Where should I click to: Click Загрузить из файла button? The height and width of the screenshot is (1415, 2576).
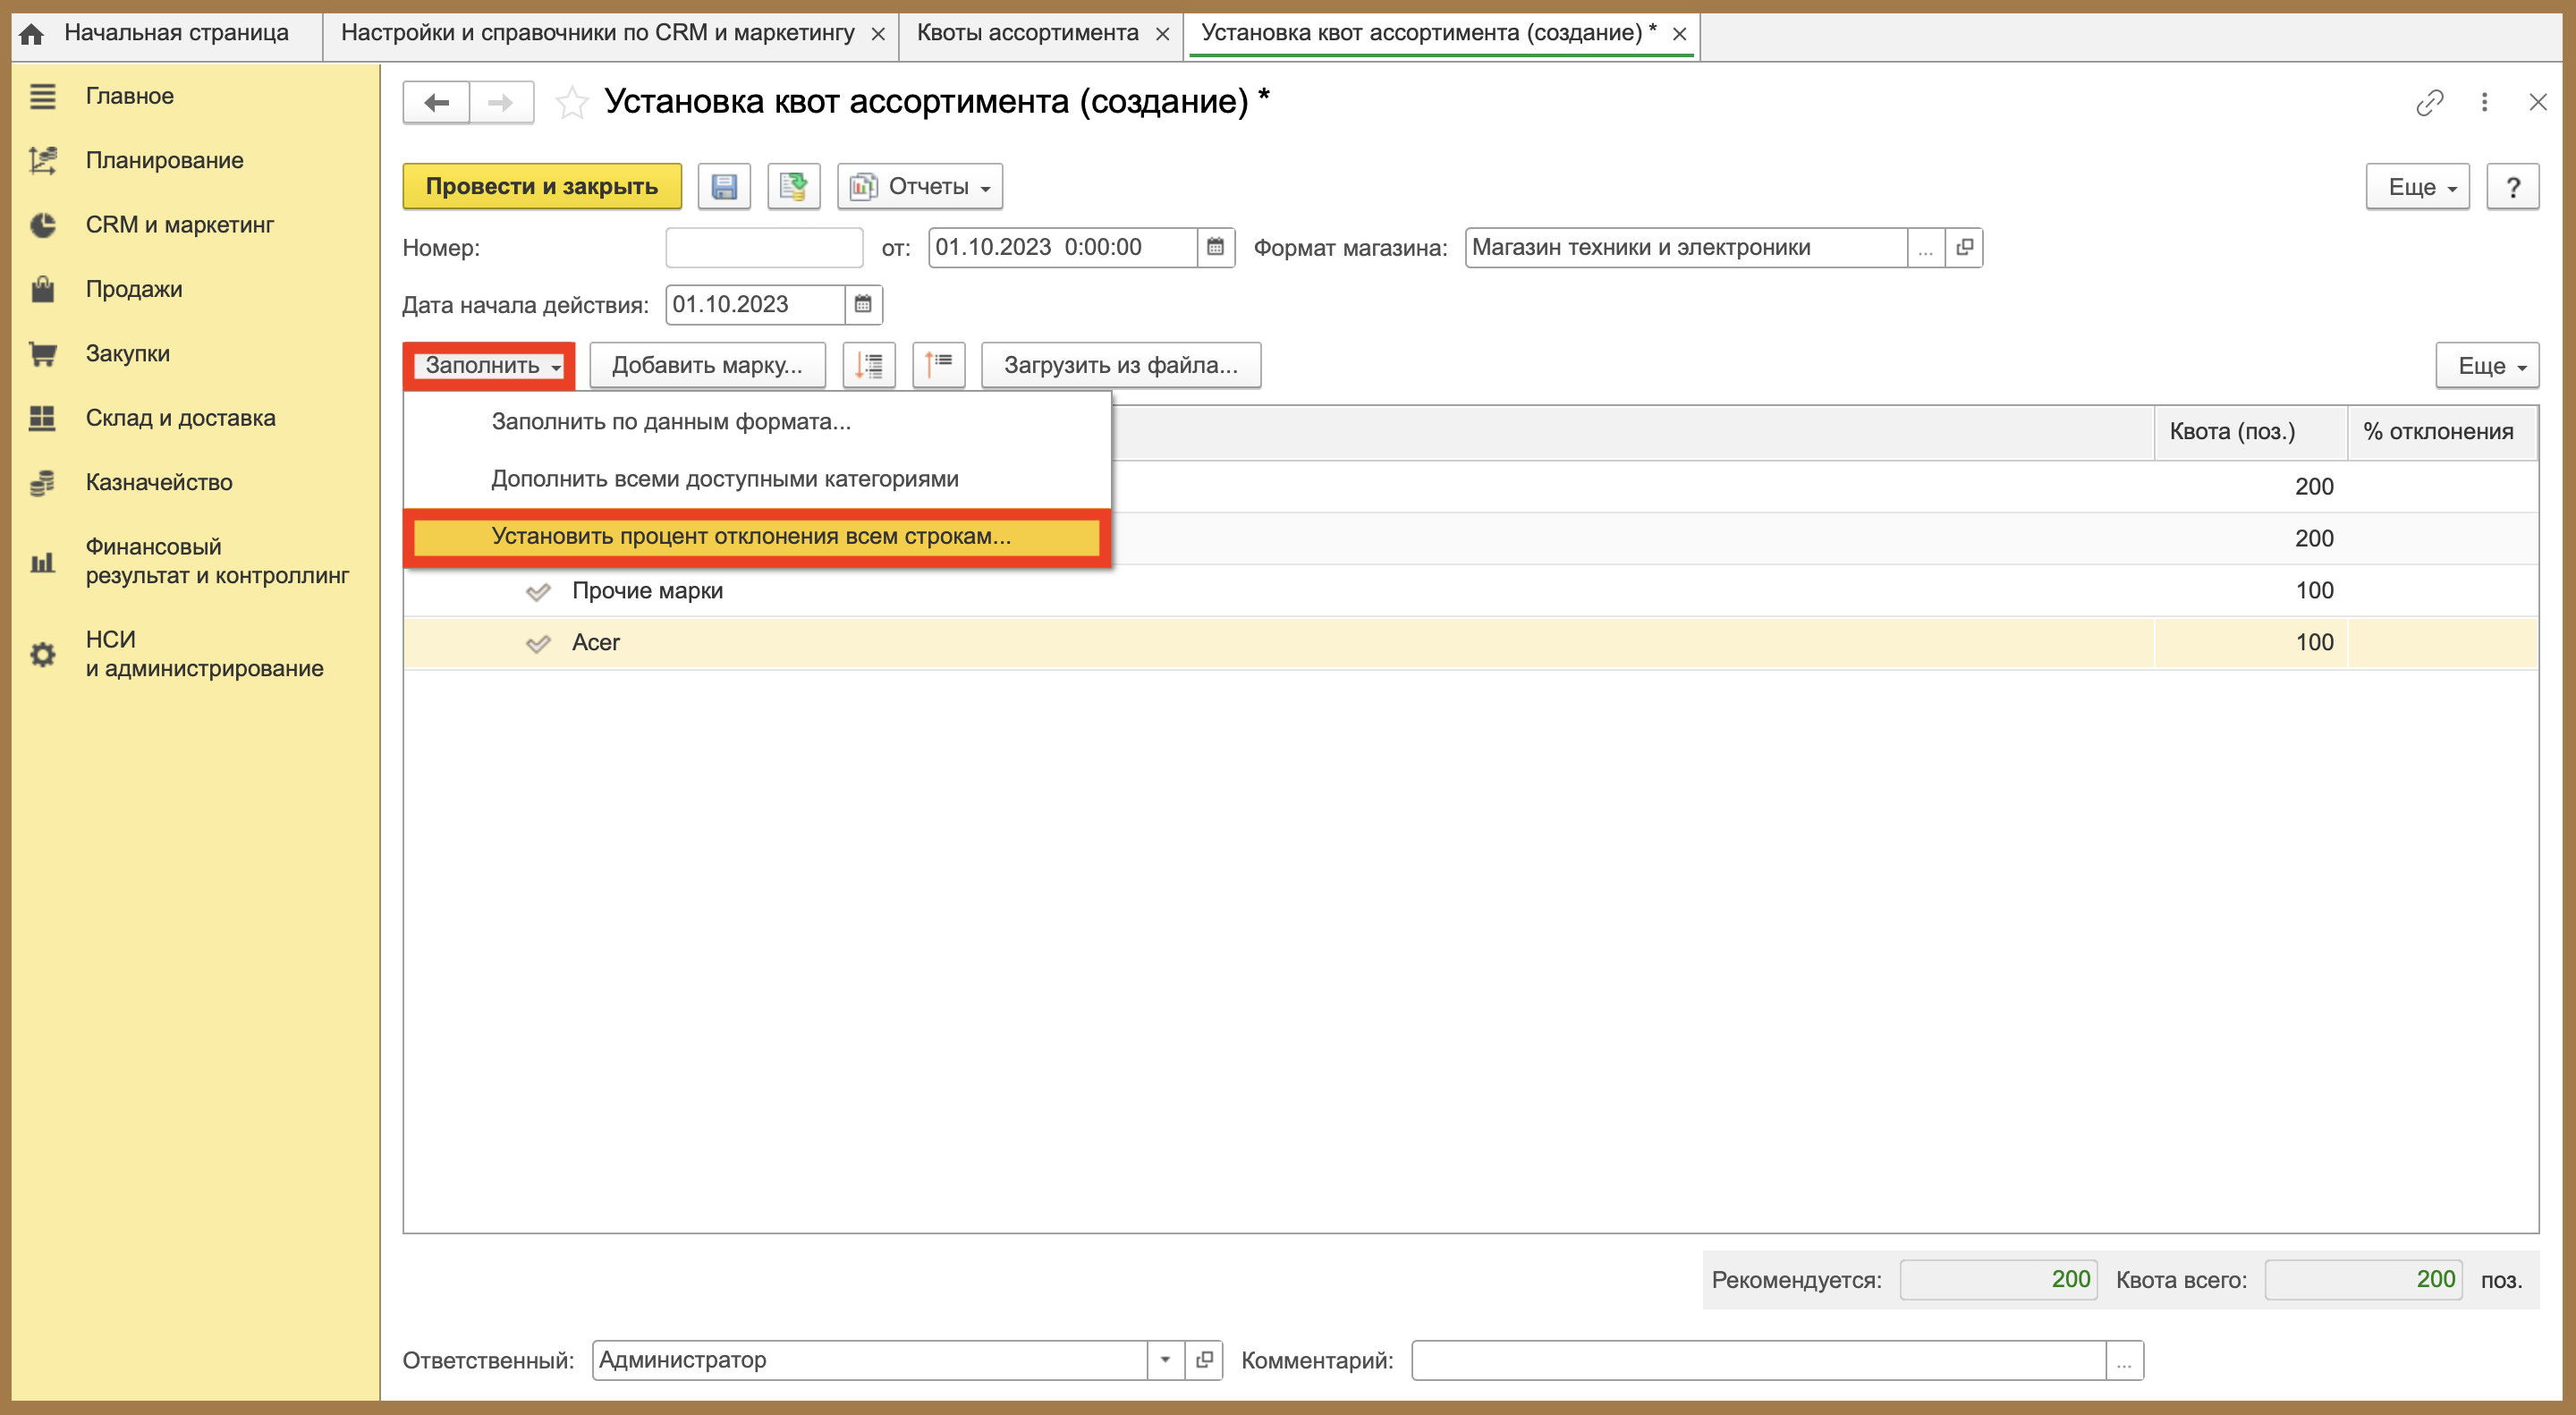1121,365
